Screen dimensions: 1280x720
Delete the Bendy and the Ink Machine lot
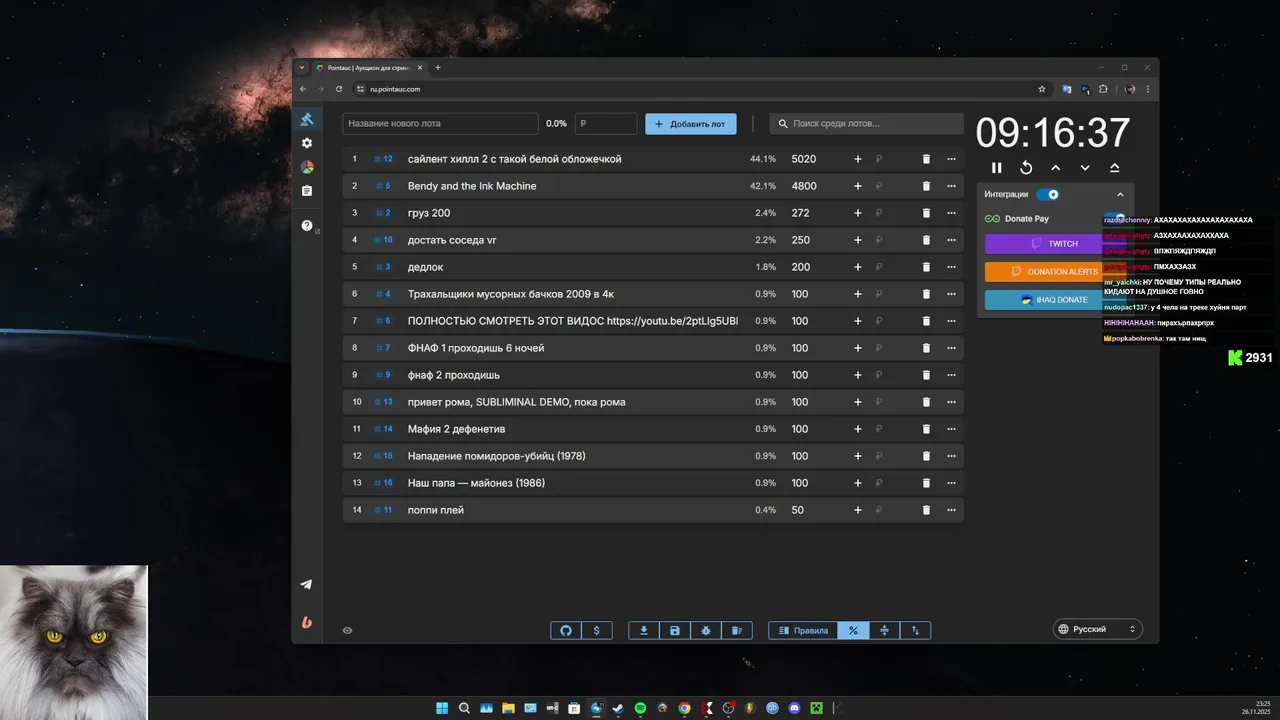(x=926, y=186)
